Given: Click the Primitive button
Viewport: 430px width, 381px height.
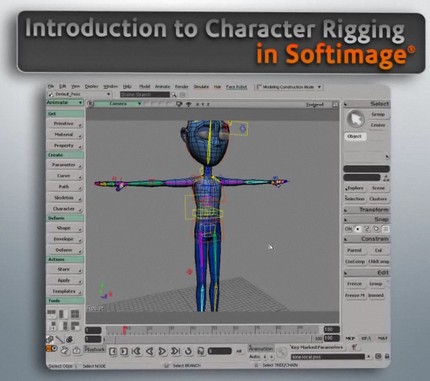Looking at the screenshot, I should point(64,124).
